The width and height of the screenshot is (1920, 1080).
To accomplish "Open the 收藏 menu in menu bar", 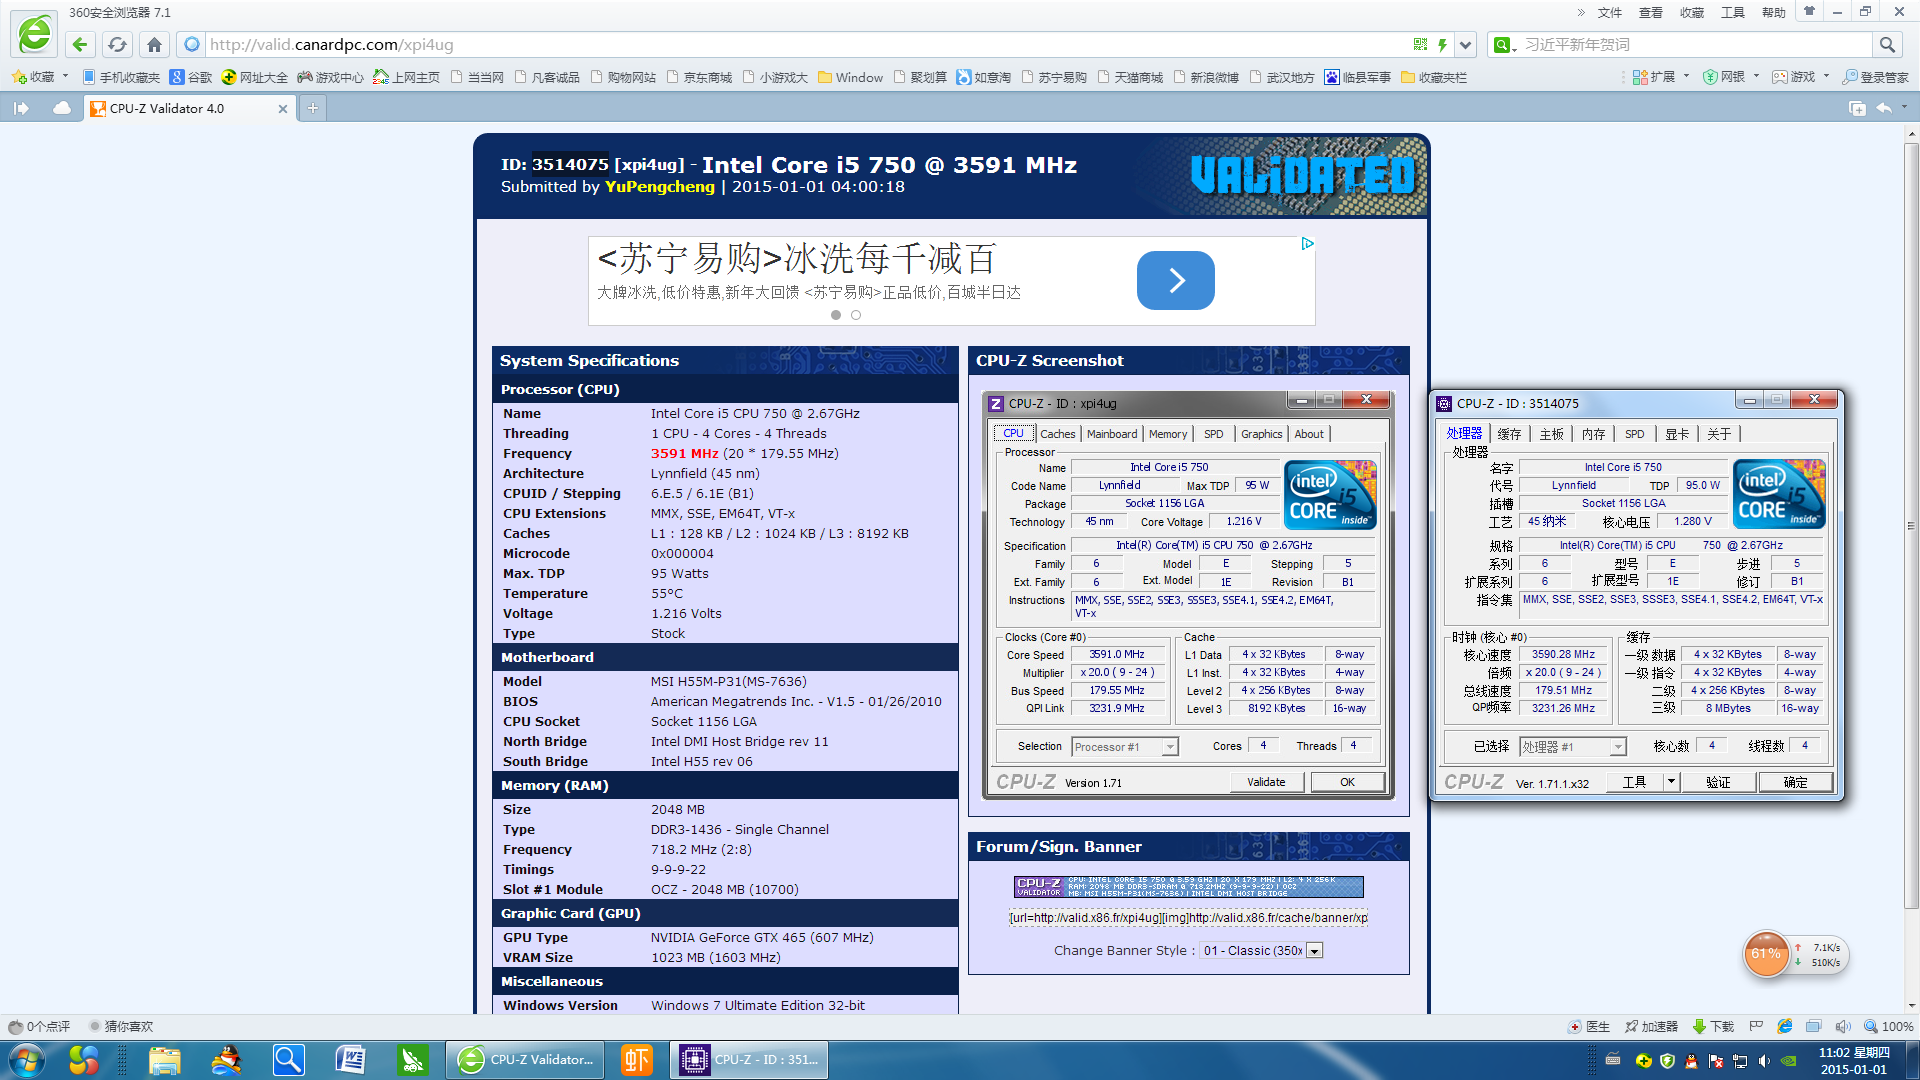I will (x=1692, y=12).
